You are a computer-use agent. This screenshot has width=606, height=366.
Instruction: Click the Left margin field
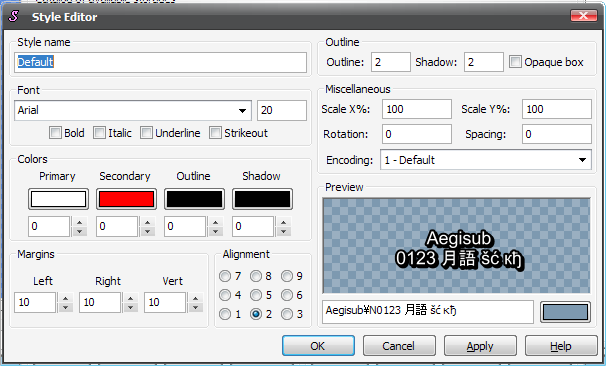35,302
